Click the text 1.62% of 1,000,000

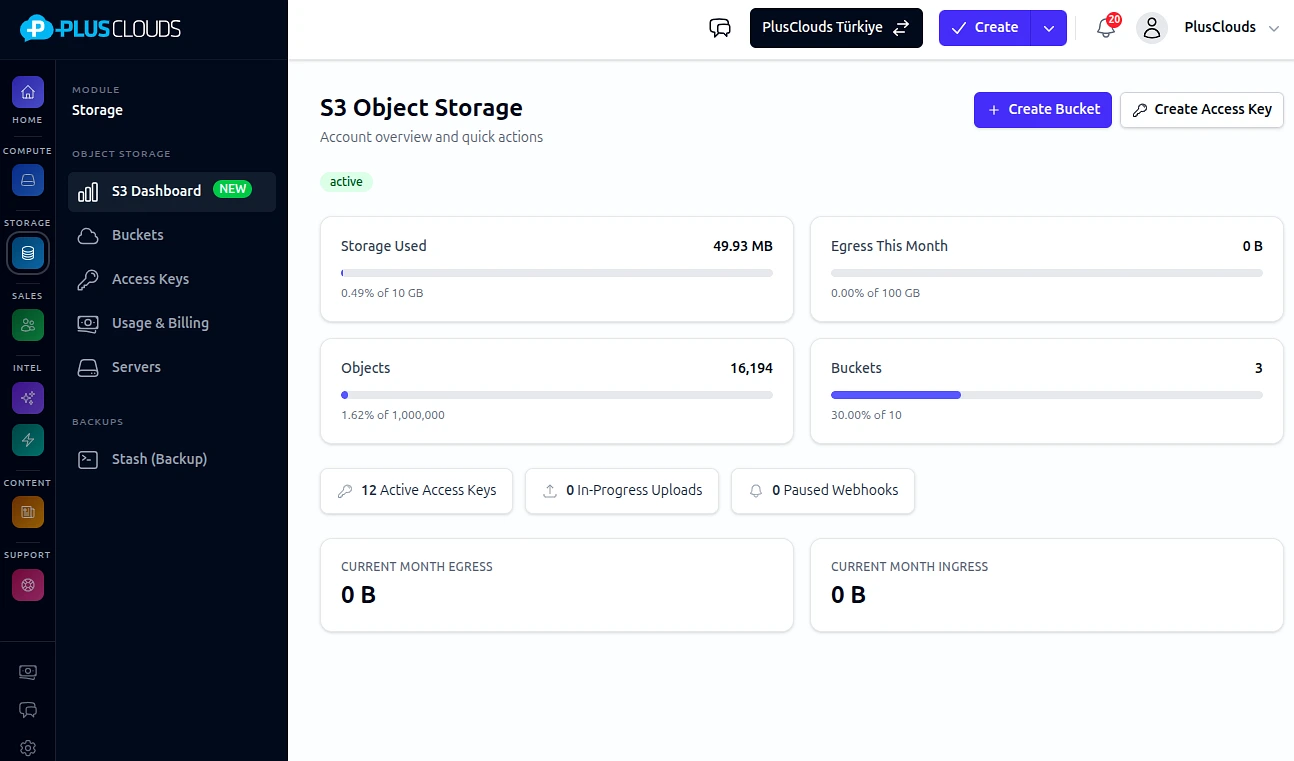(393, 415)
